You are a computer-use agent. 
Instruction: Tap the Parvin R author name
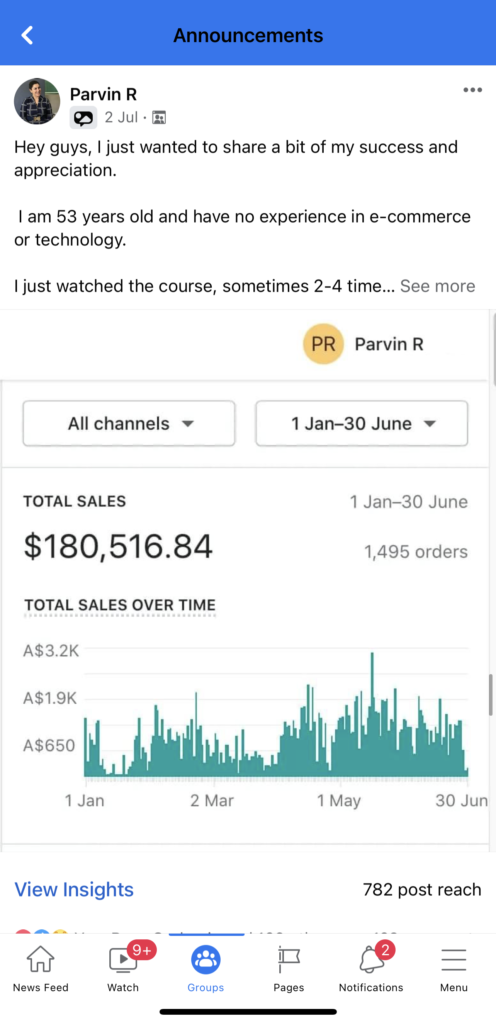click(x=103, y=94)
